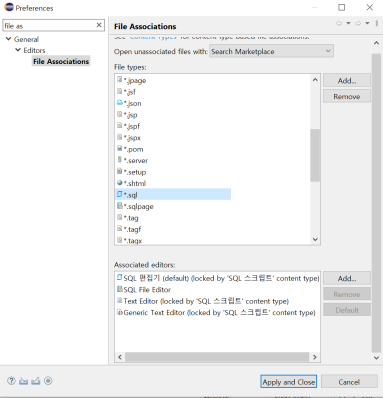Select the *.sql file type
383x398 pixels.
pyautogui.click(x=173, y=194)
